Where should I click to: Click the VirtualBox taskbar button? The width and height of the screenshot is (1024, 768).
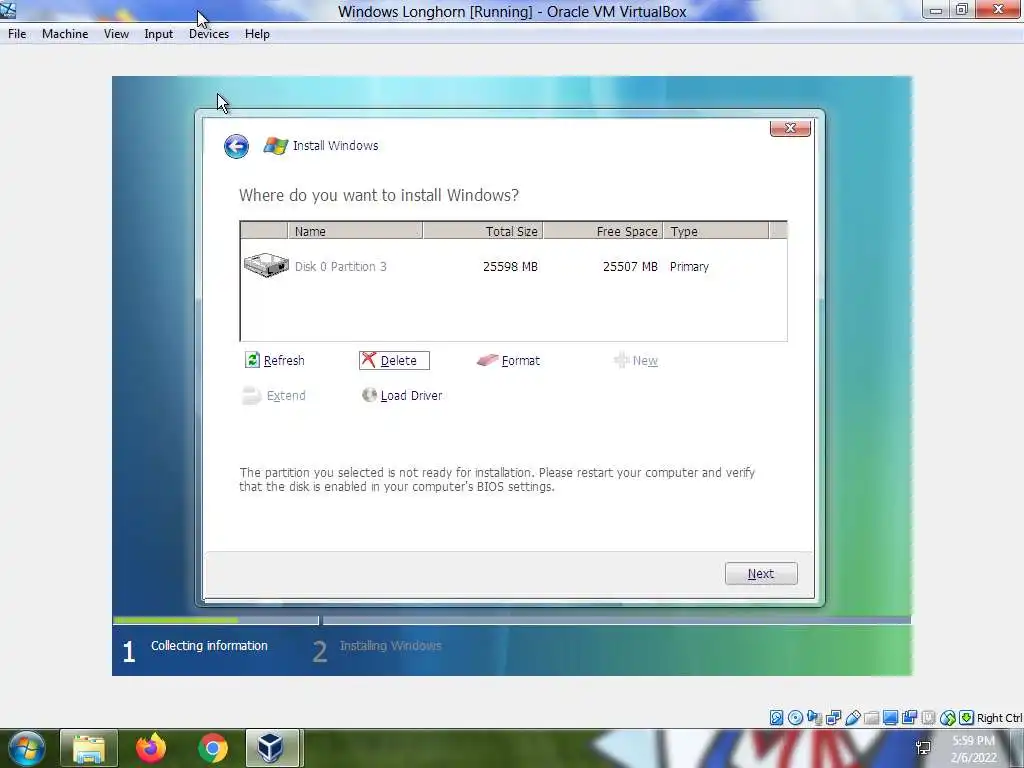272,748
